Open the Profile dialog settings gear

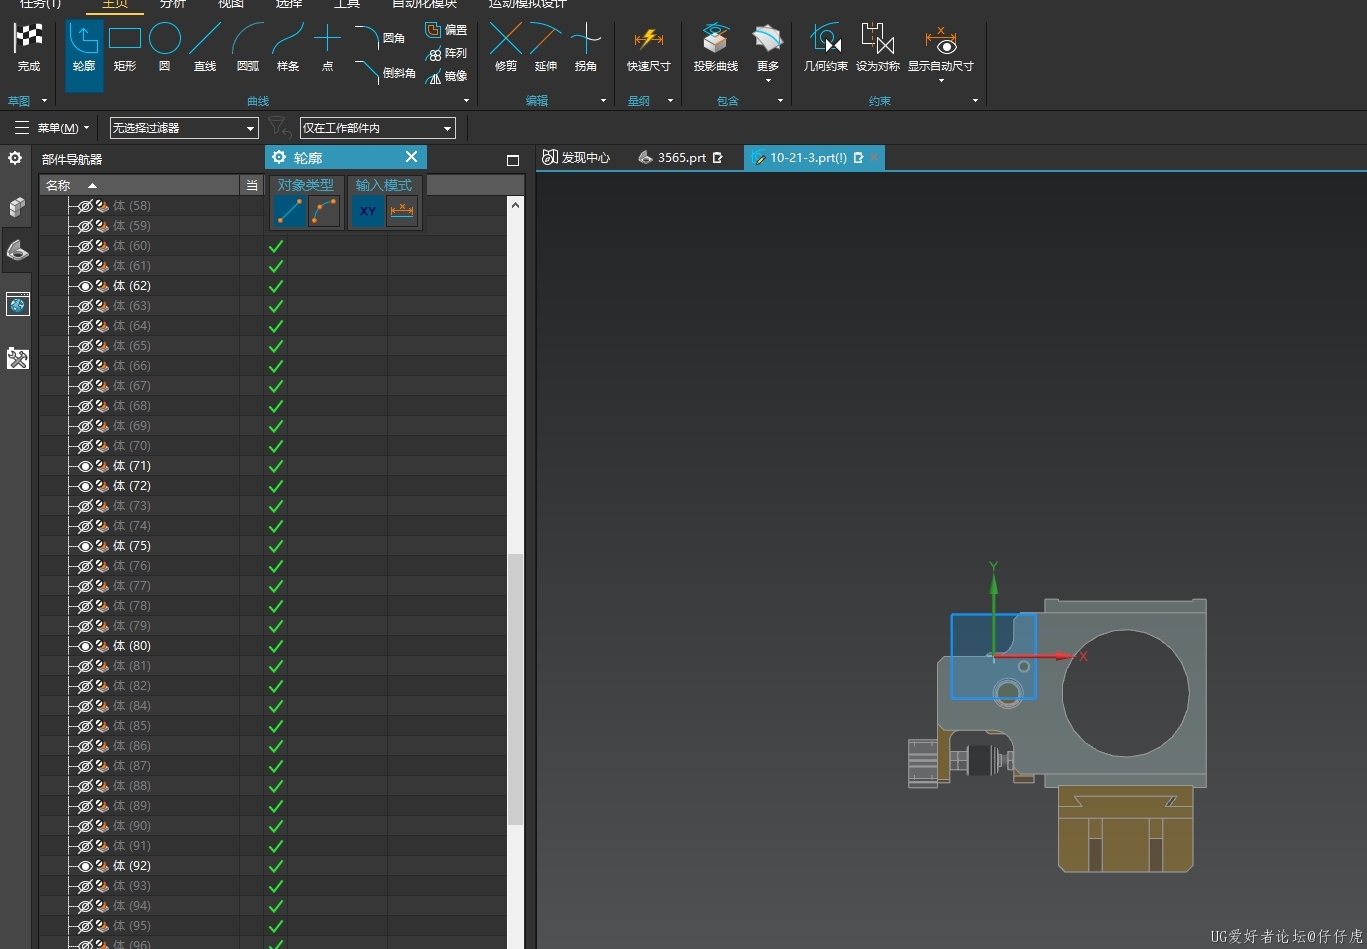click(x=279, y=157)
